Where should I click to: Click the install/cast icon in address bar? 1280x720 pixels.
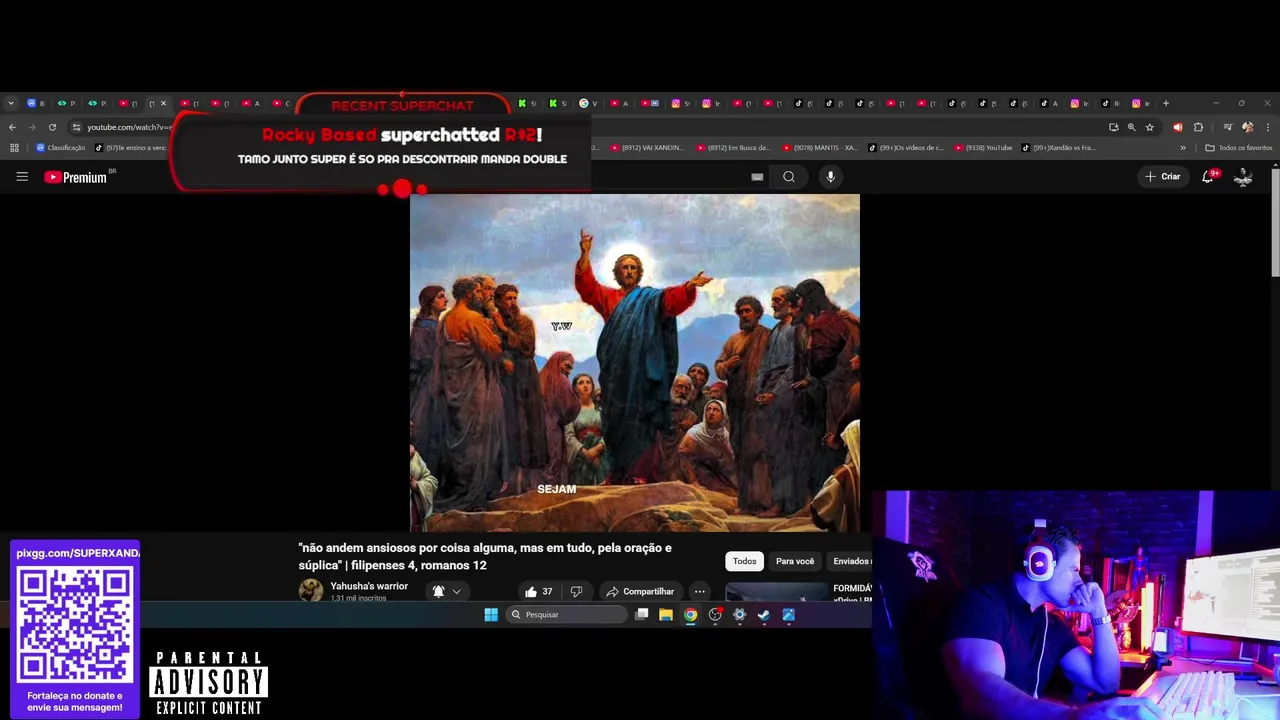[x=1113, y=127]
